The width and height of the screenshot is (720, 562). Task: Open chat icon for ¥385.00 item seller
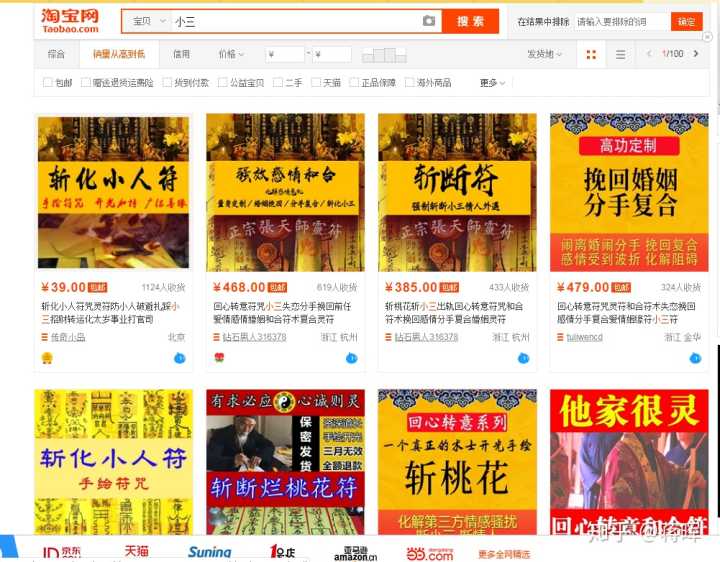point(523,358)
